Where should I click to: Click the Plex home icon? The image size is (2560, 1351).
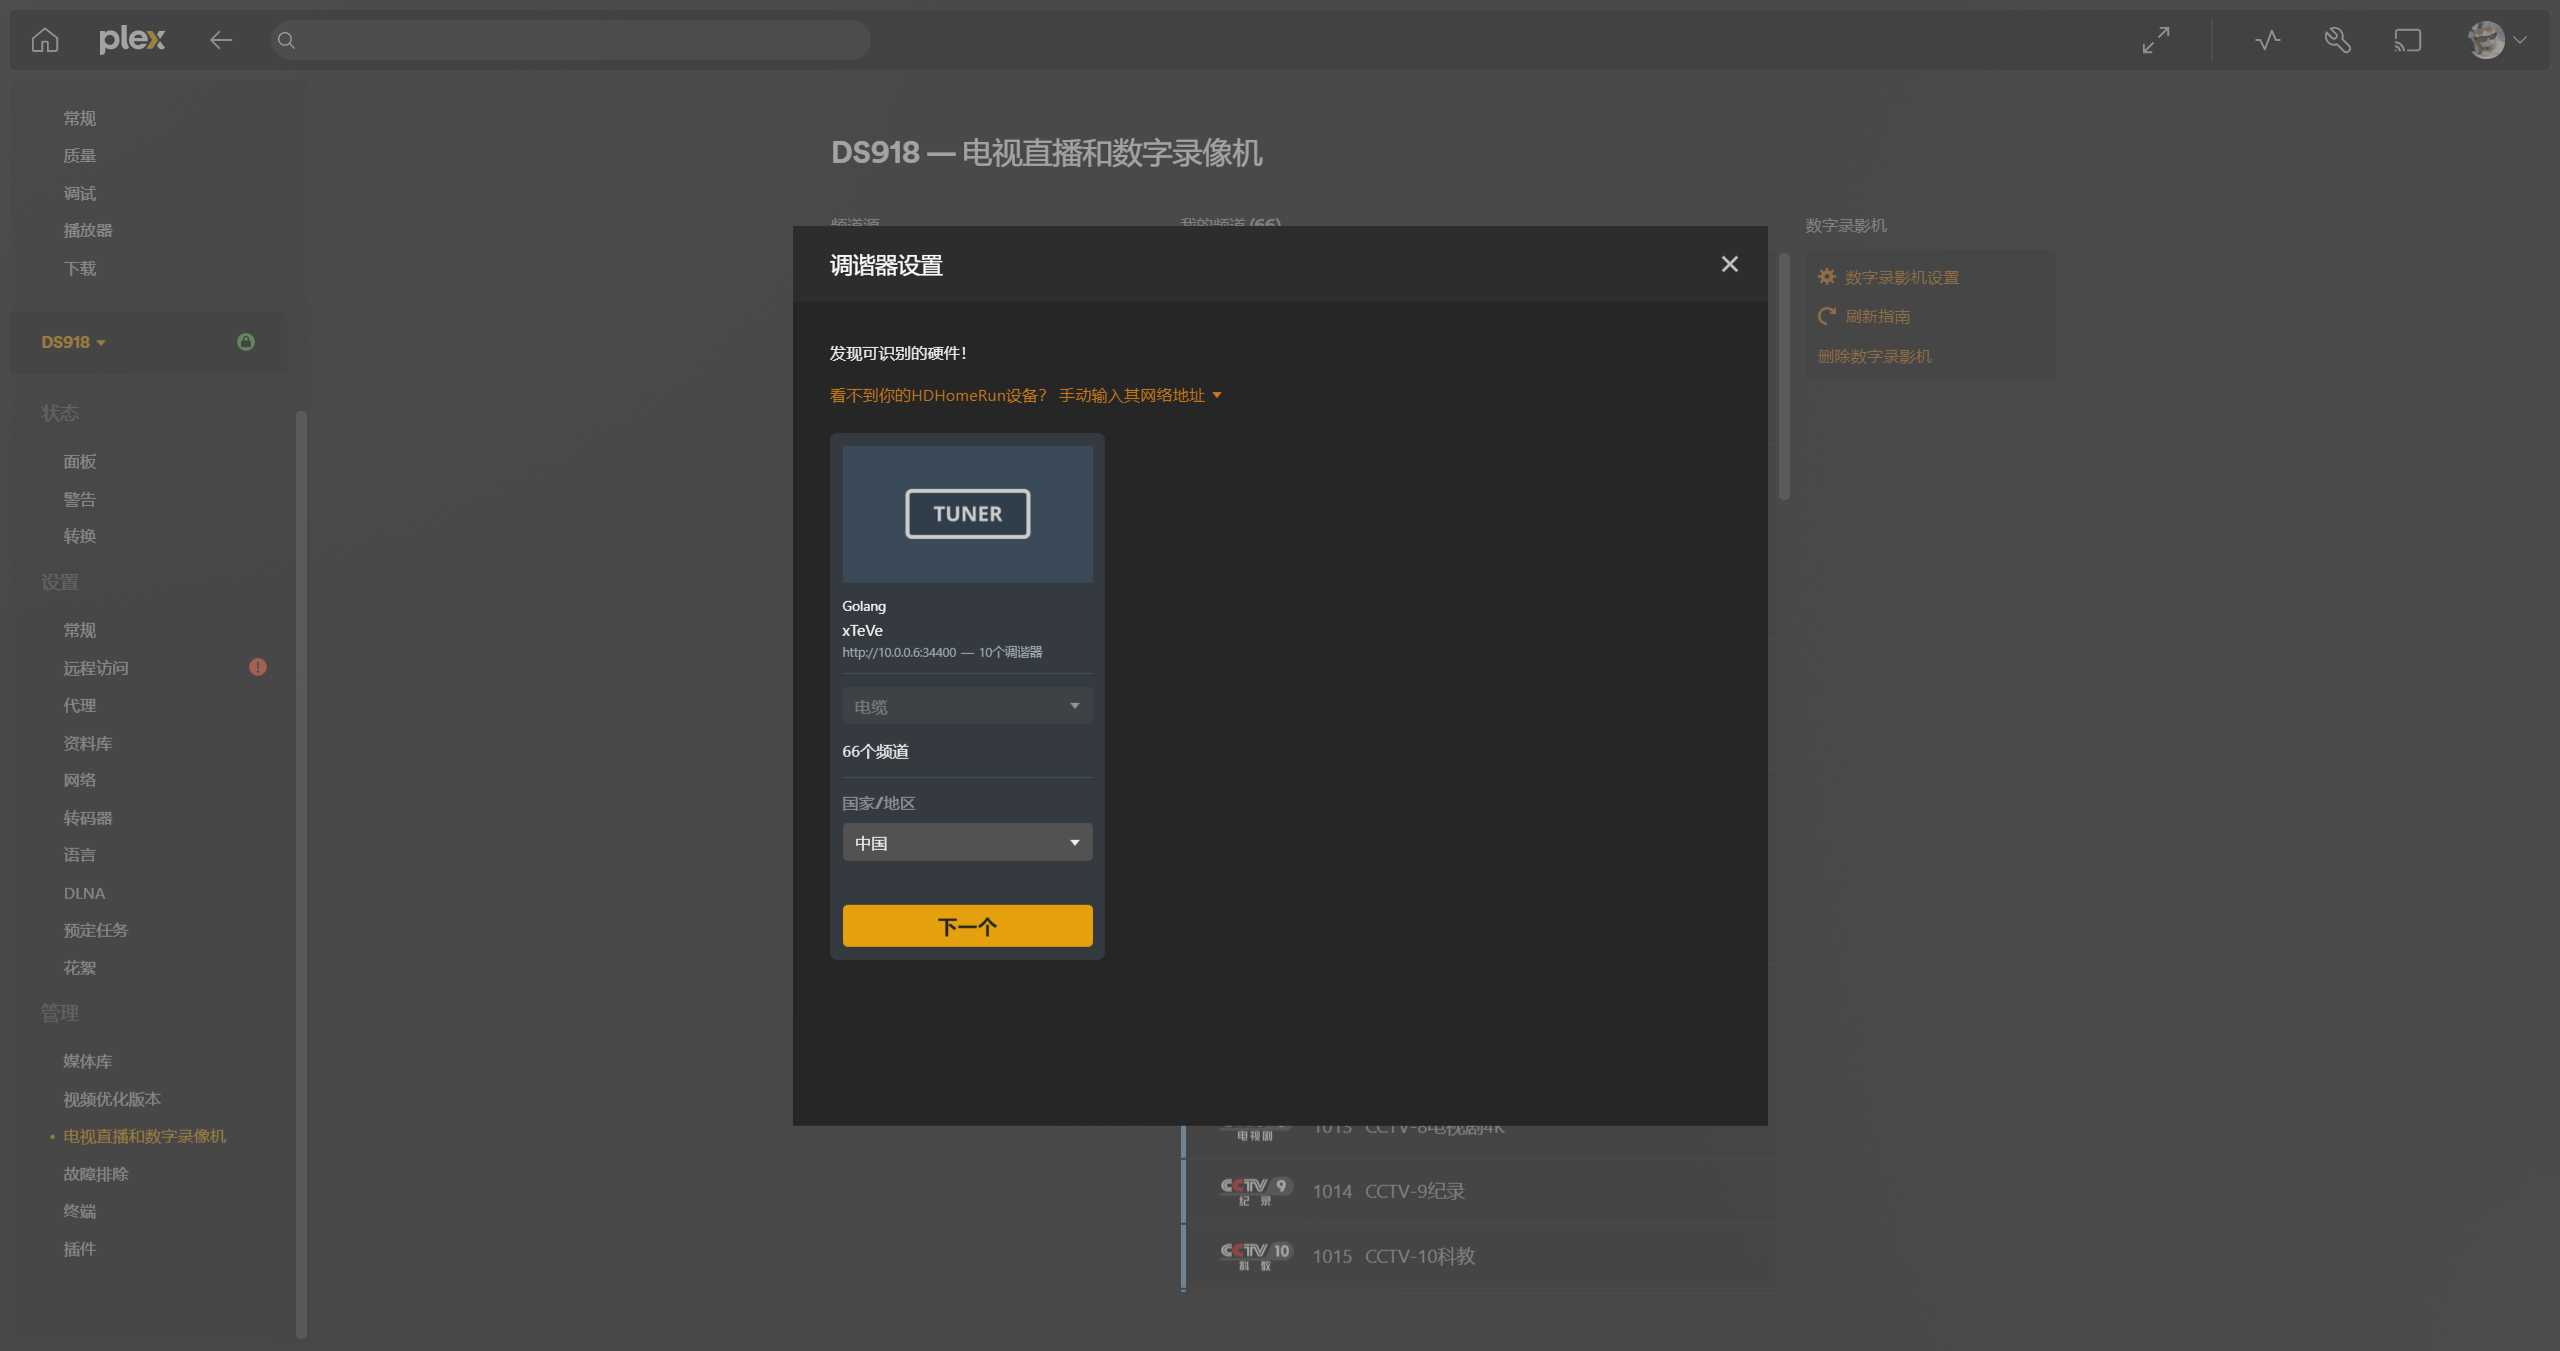(x=45, y=40)
